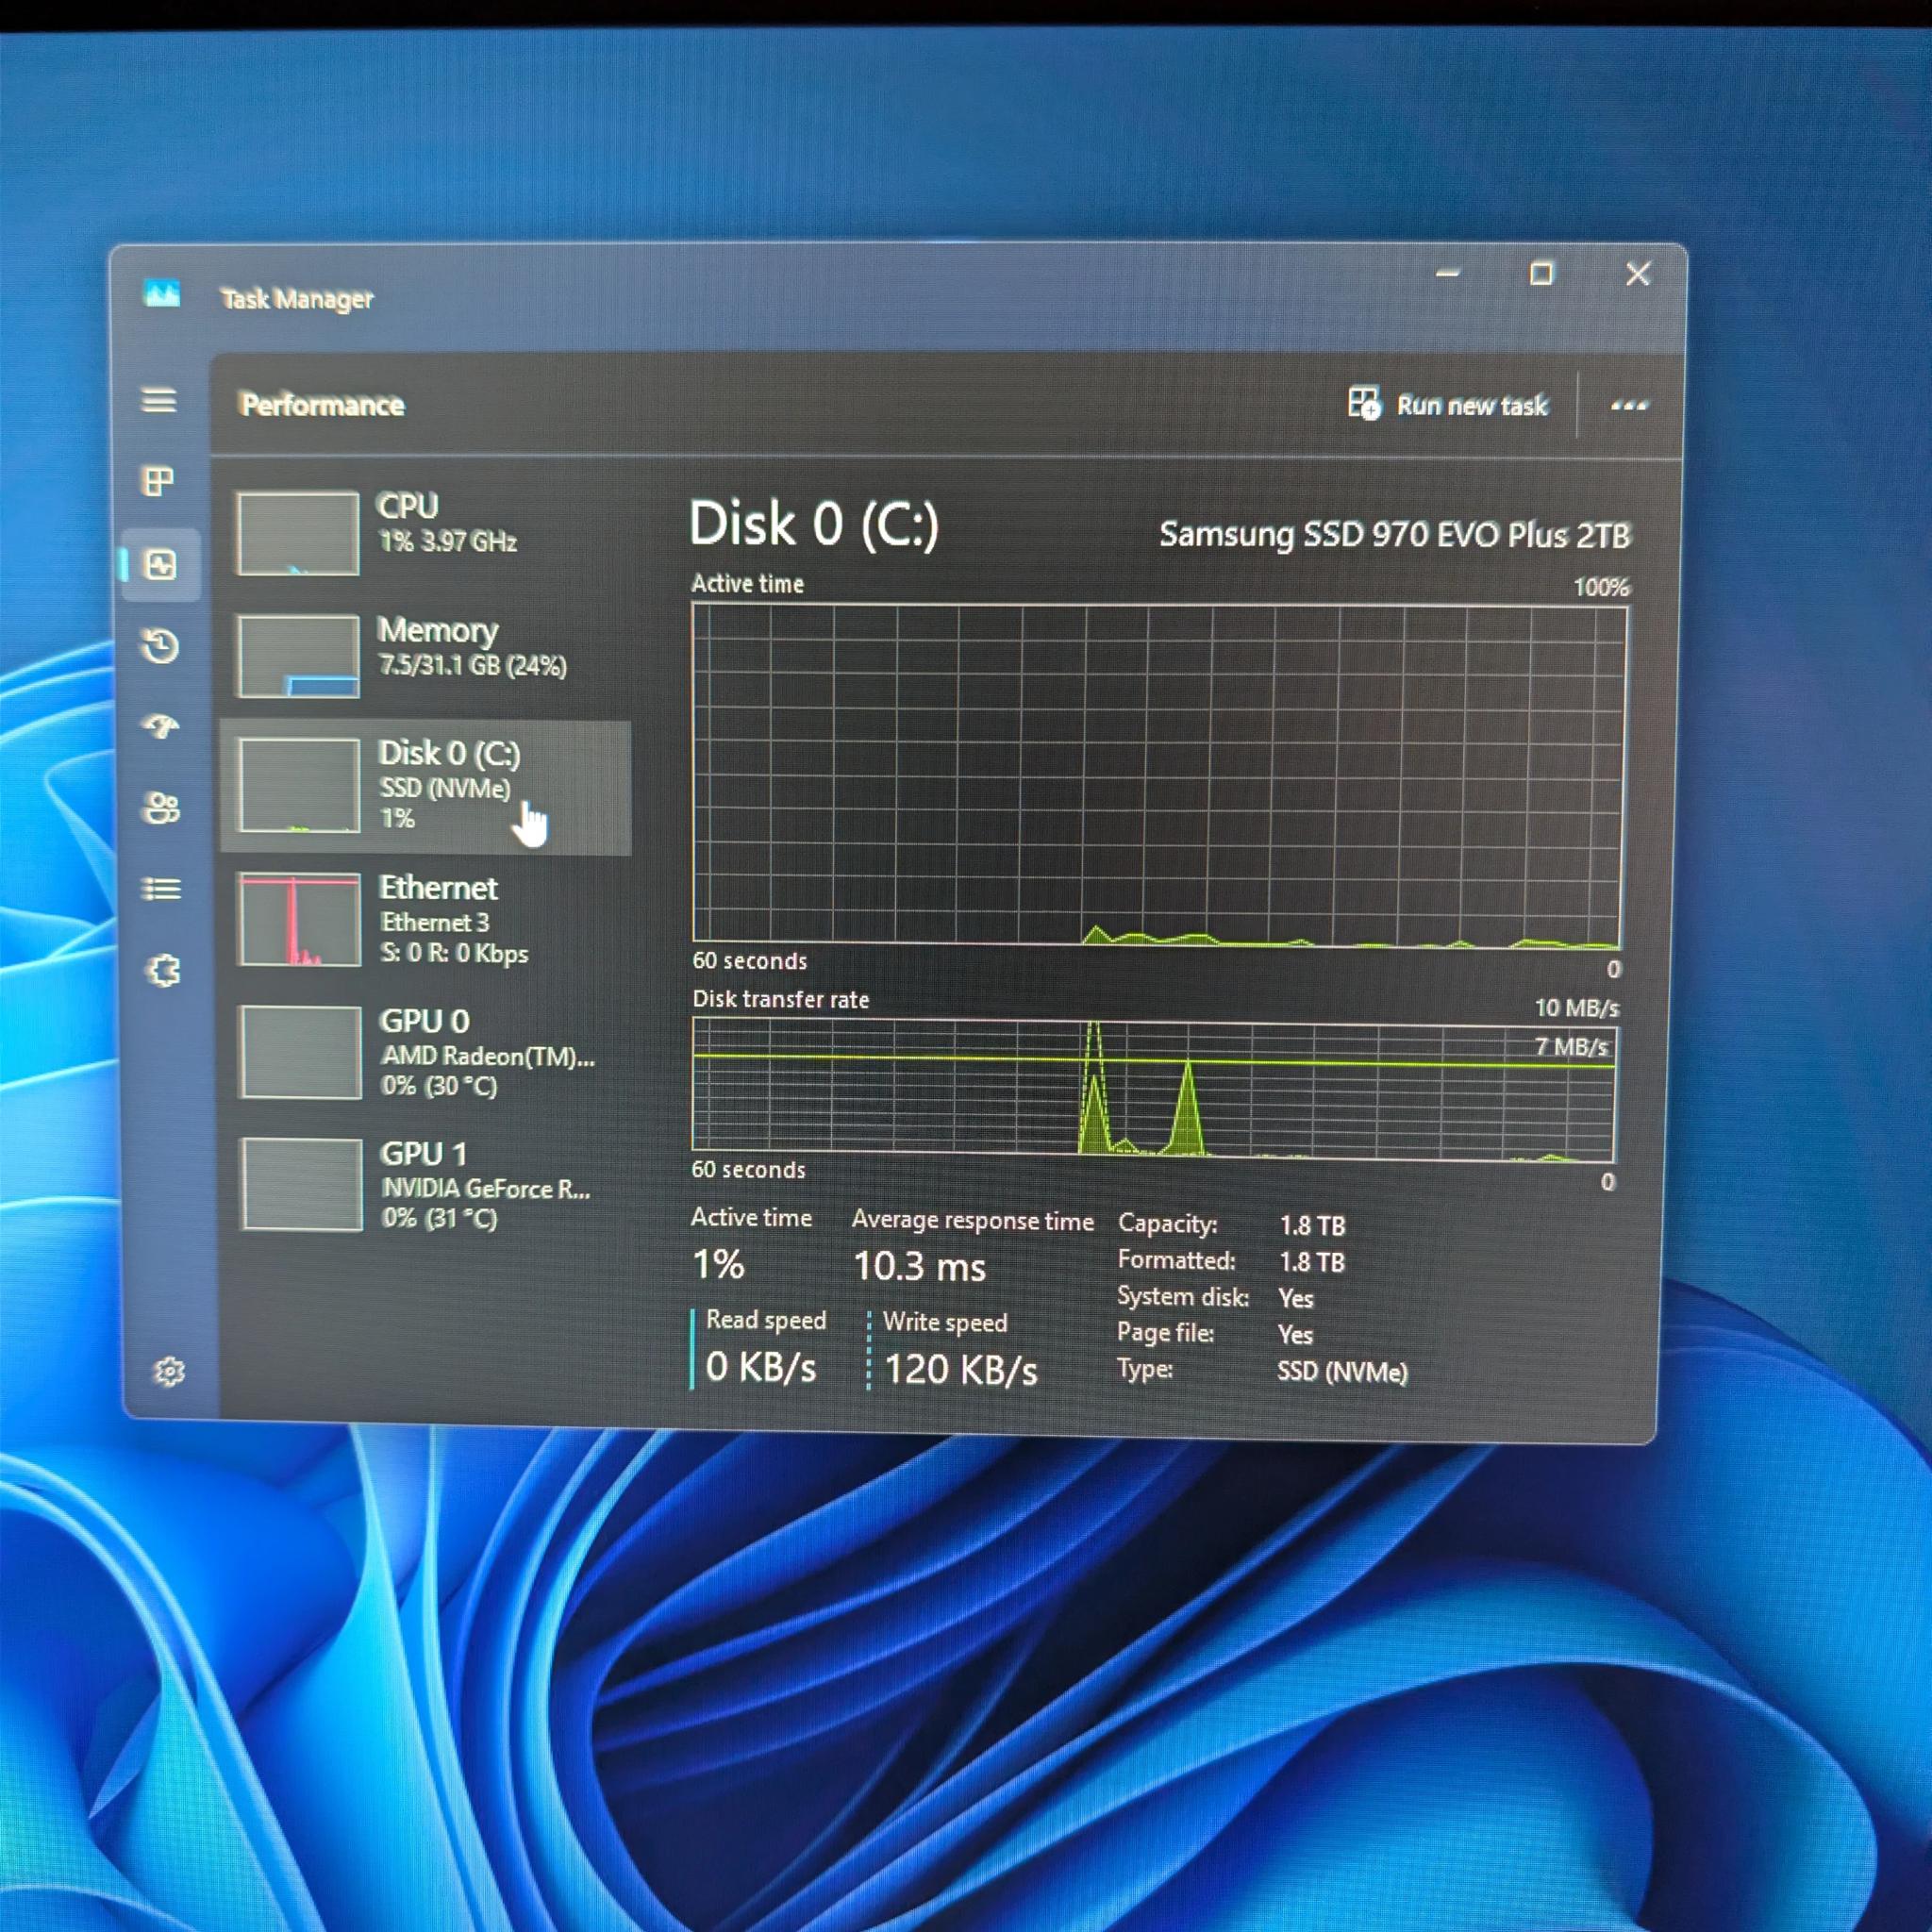
Task: Click the Page file Yes value
Action: tap(1295, 1335)
